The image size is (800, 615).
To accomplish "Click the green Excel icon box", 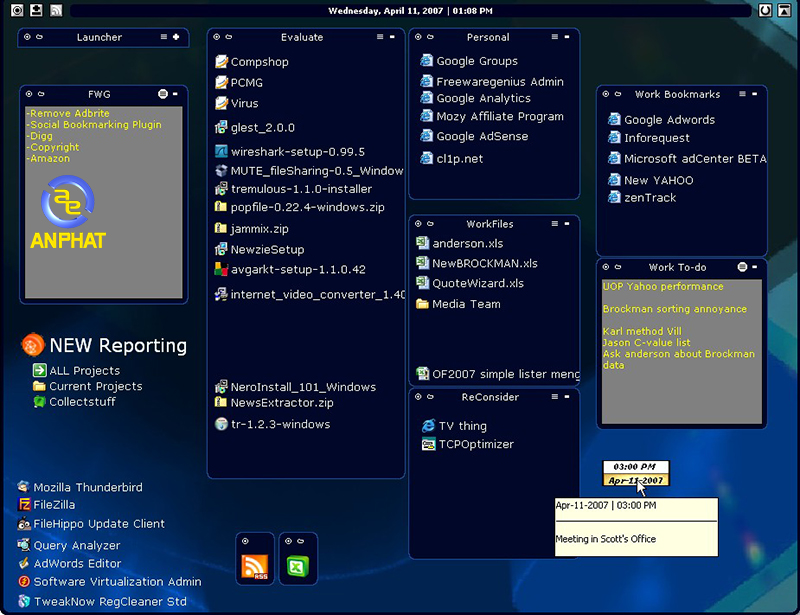I will click(298, 566).
